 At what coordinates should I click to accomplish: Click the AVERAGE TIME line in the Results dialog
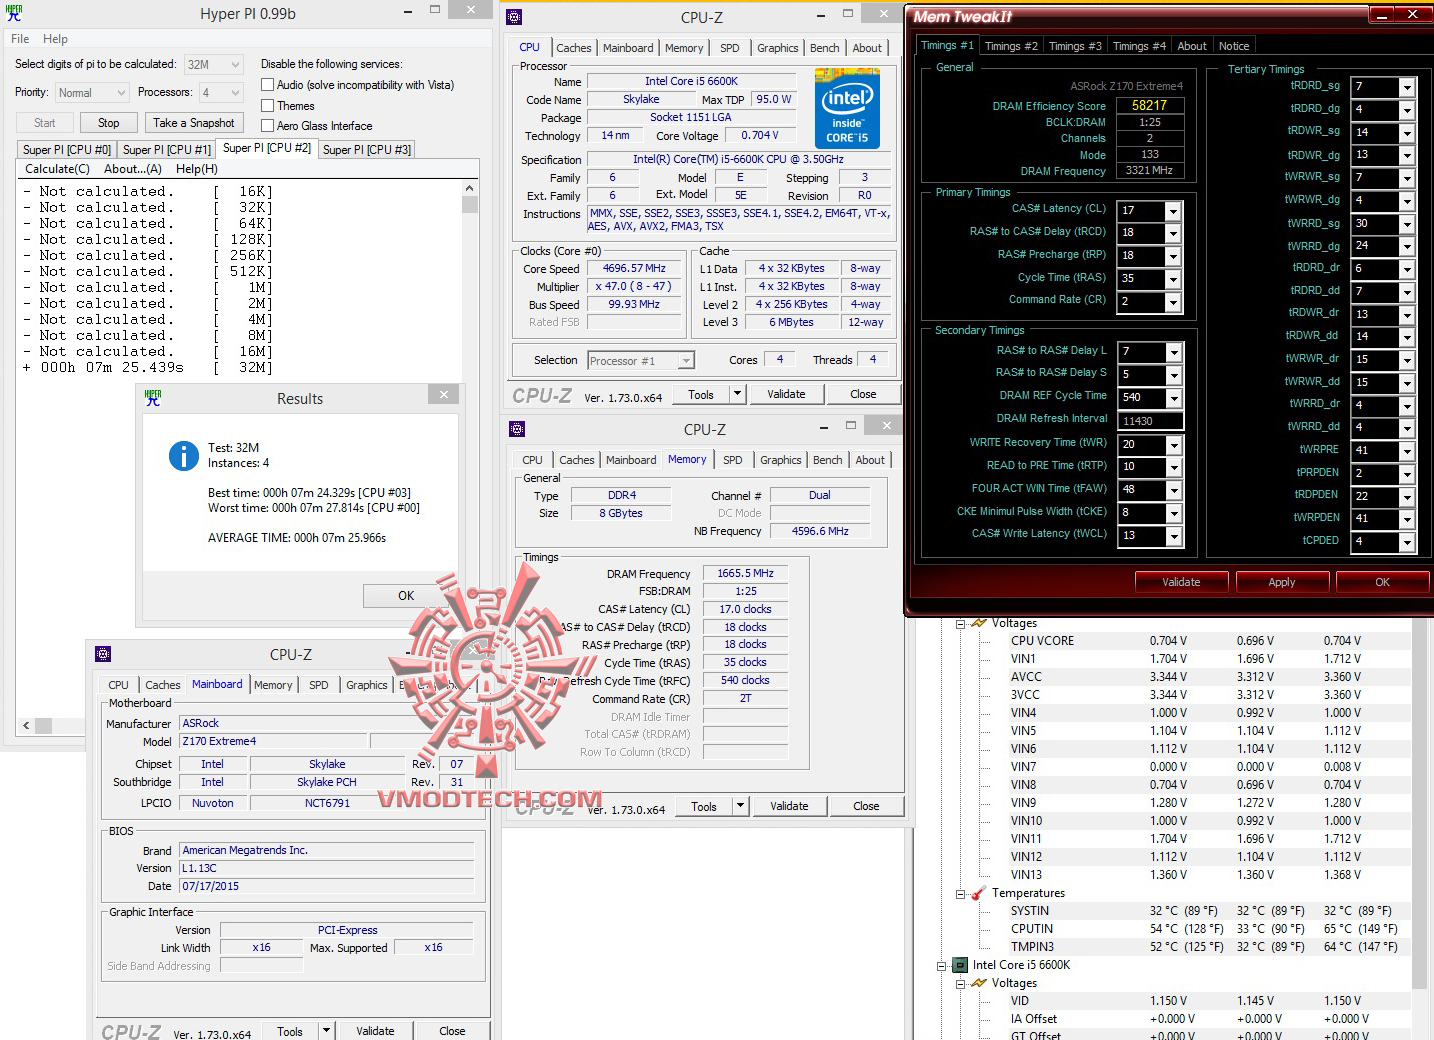tap(297, 538)
